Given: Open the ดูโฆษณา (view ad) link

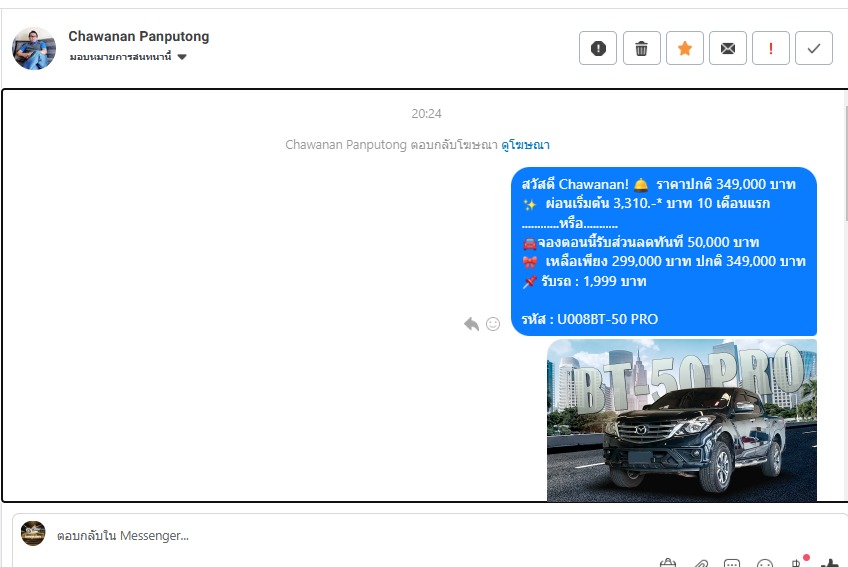Looking at the screenshot, I should coord(525,144).
